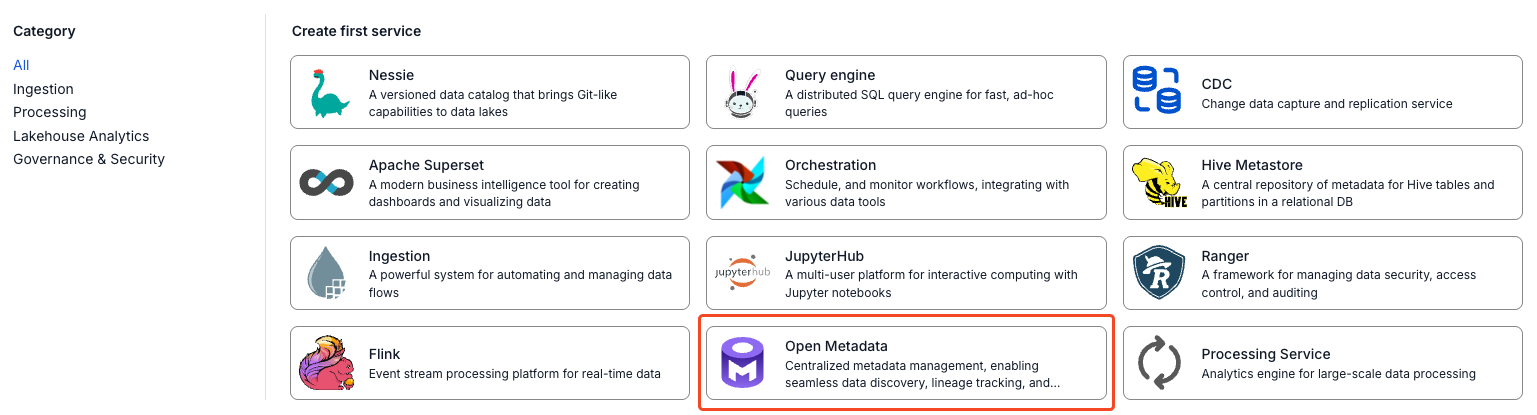Image resolution: width=1537 pixels, height=415 pixels.
Task: Click the CDC database icon
Action: [1156, 92]
